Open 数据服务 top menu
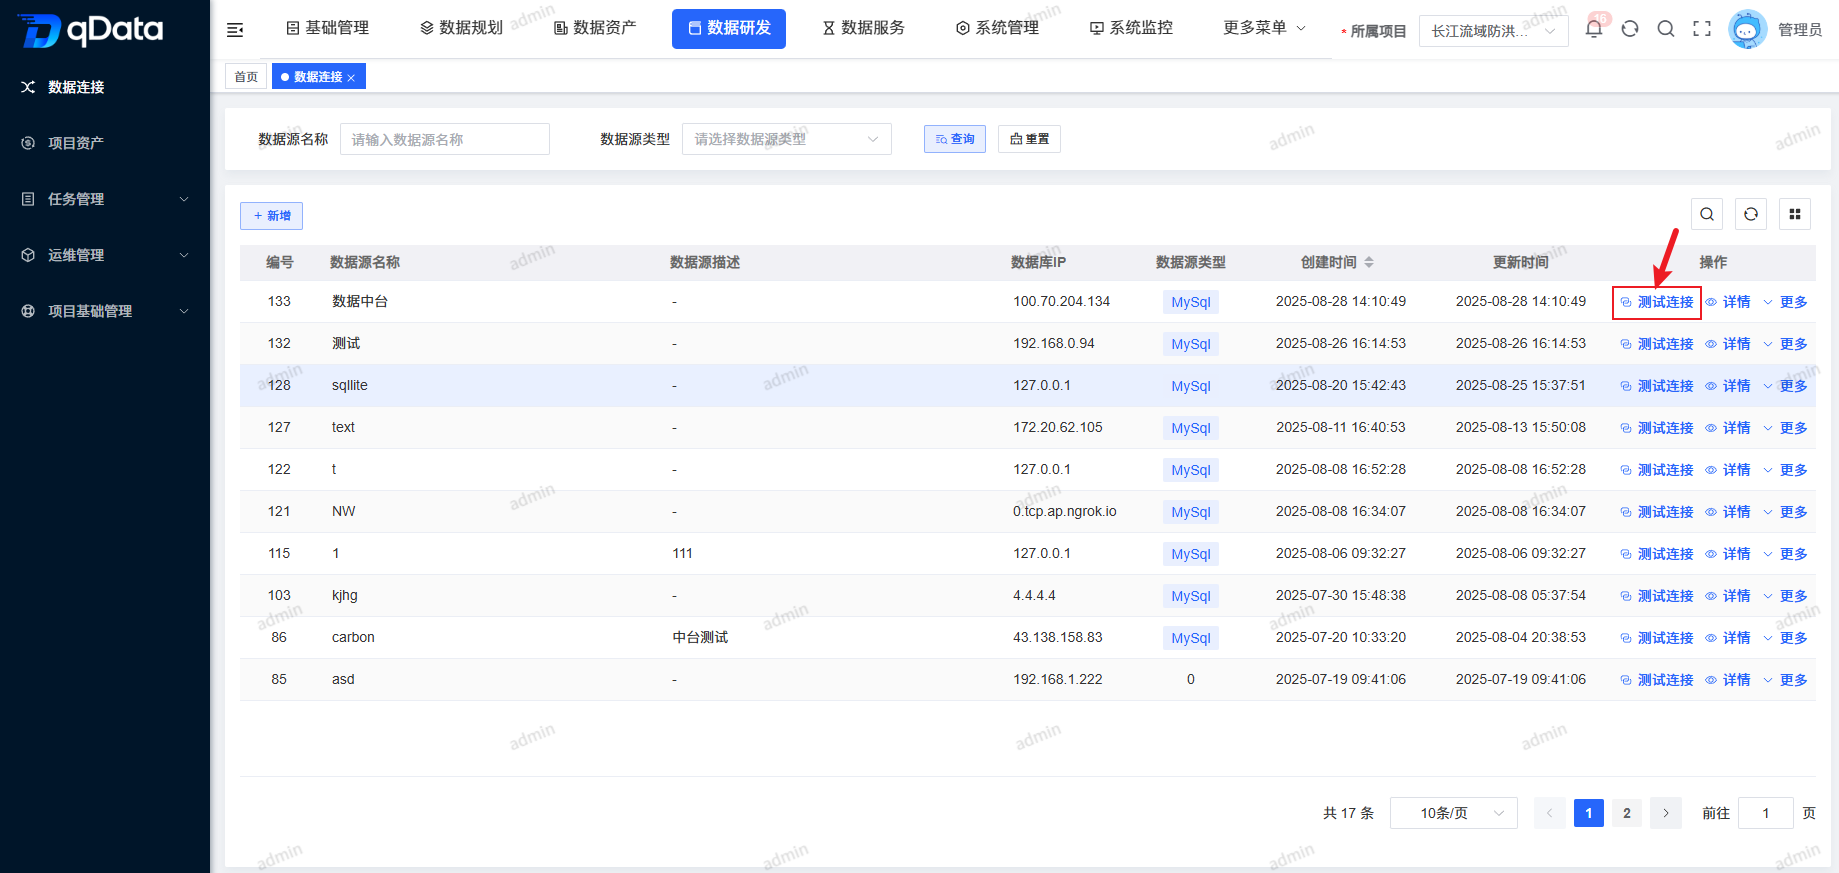The width and height of the screenshot is (1839, 873). coord(863,28)
